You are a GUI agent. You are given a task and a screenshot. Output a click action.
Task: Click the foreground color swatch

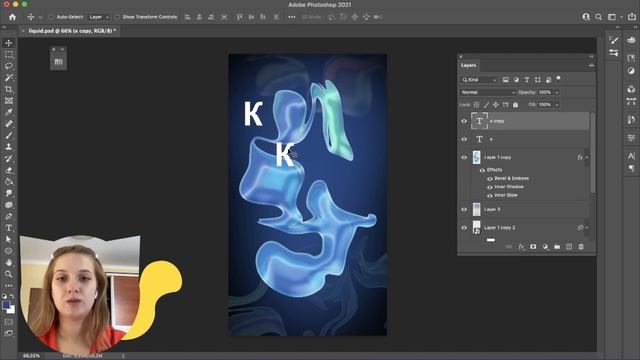click(6, 305)
